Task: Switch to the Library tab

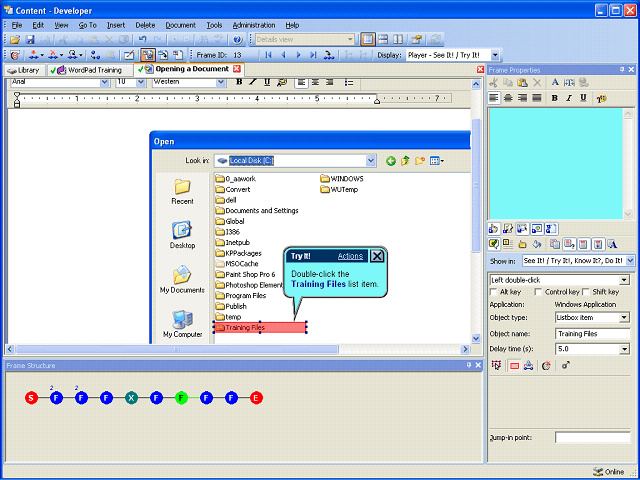Action: click(24, 70)
